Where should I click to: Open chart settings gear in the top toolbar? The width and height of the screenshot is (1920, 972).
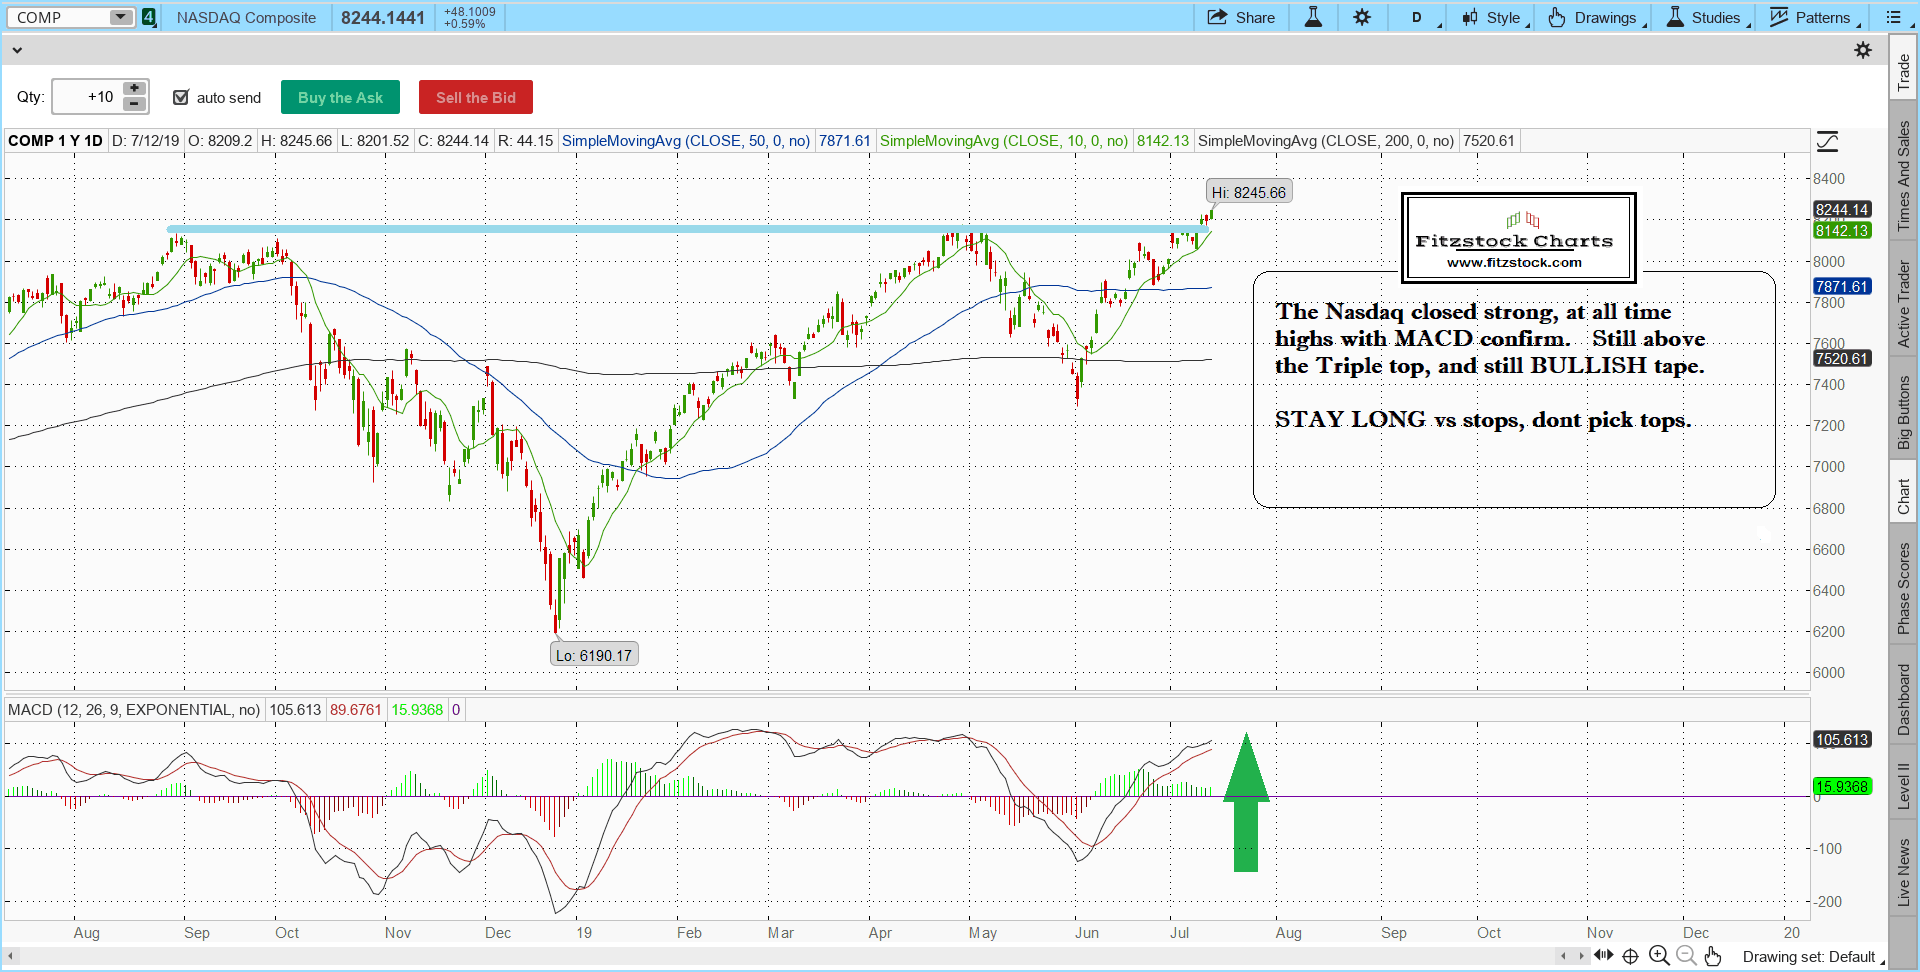[x=1362, y=17]
